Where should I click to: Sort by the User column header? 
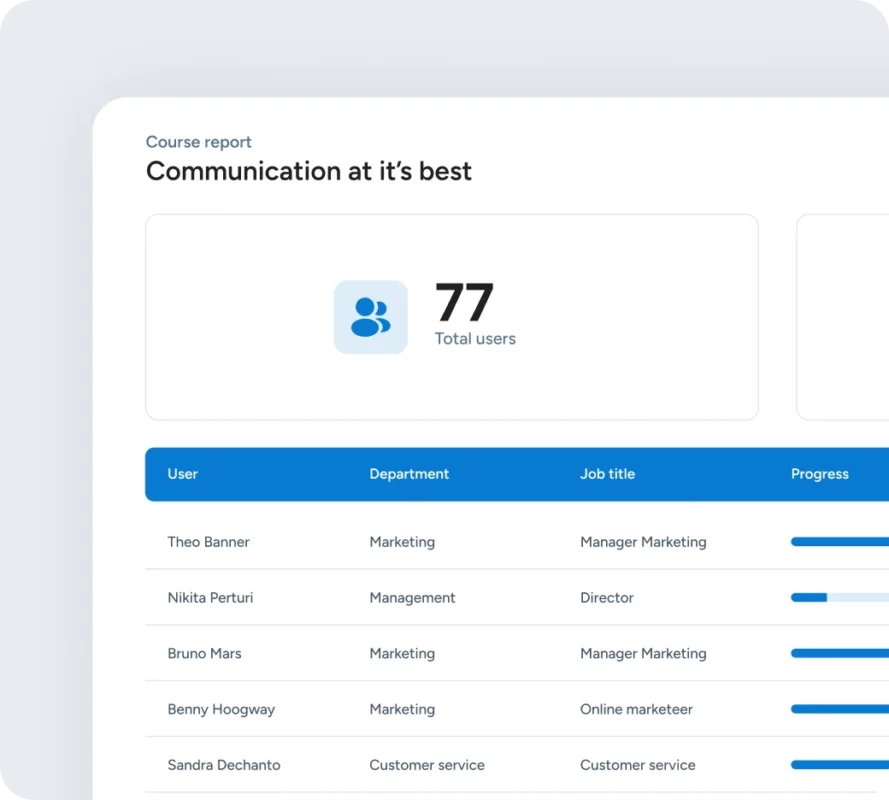[183, 474]
